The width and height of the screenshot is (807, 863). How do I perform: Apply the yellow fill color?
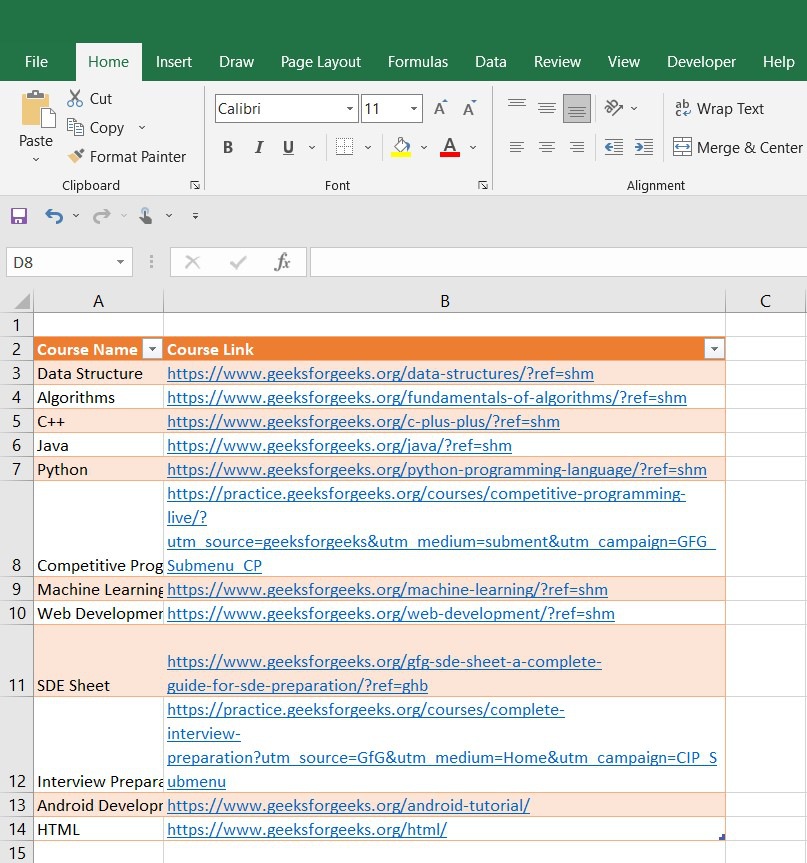pyautogui.click(x=402, y=148)
